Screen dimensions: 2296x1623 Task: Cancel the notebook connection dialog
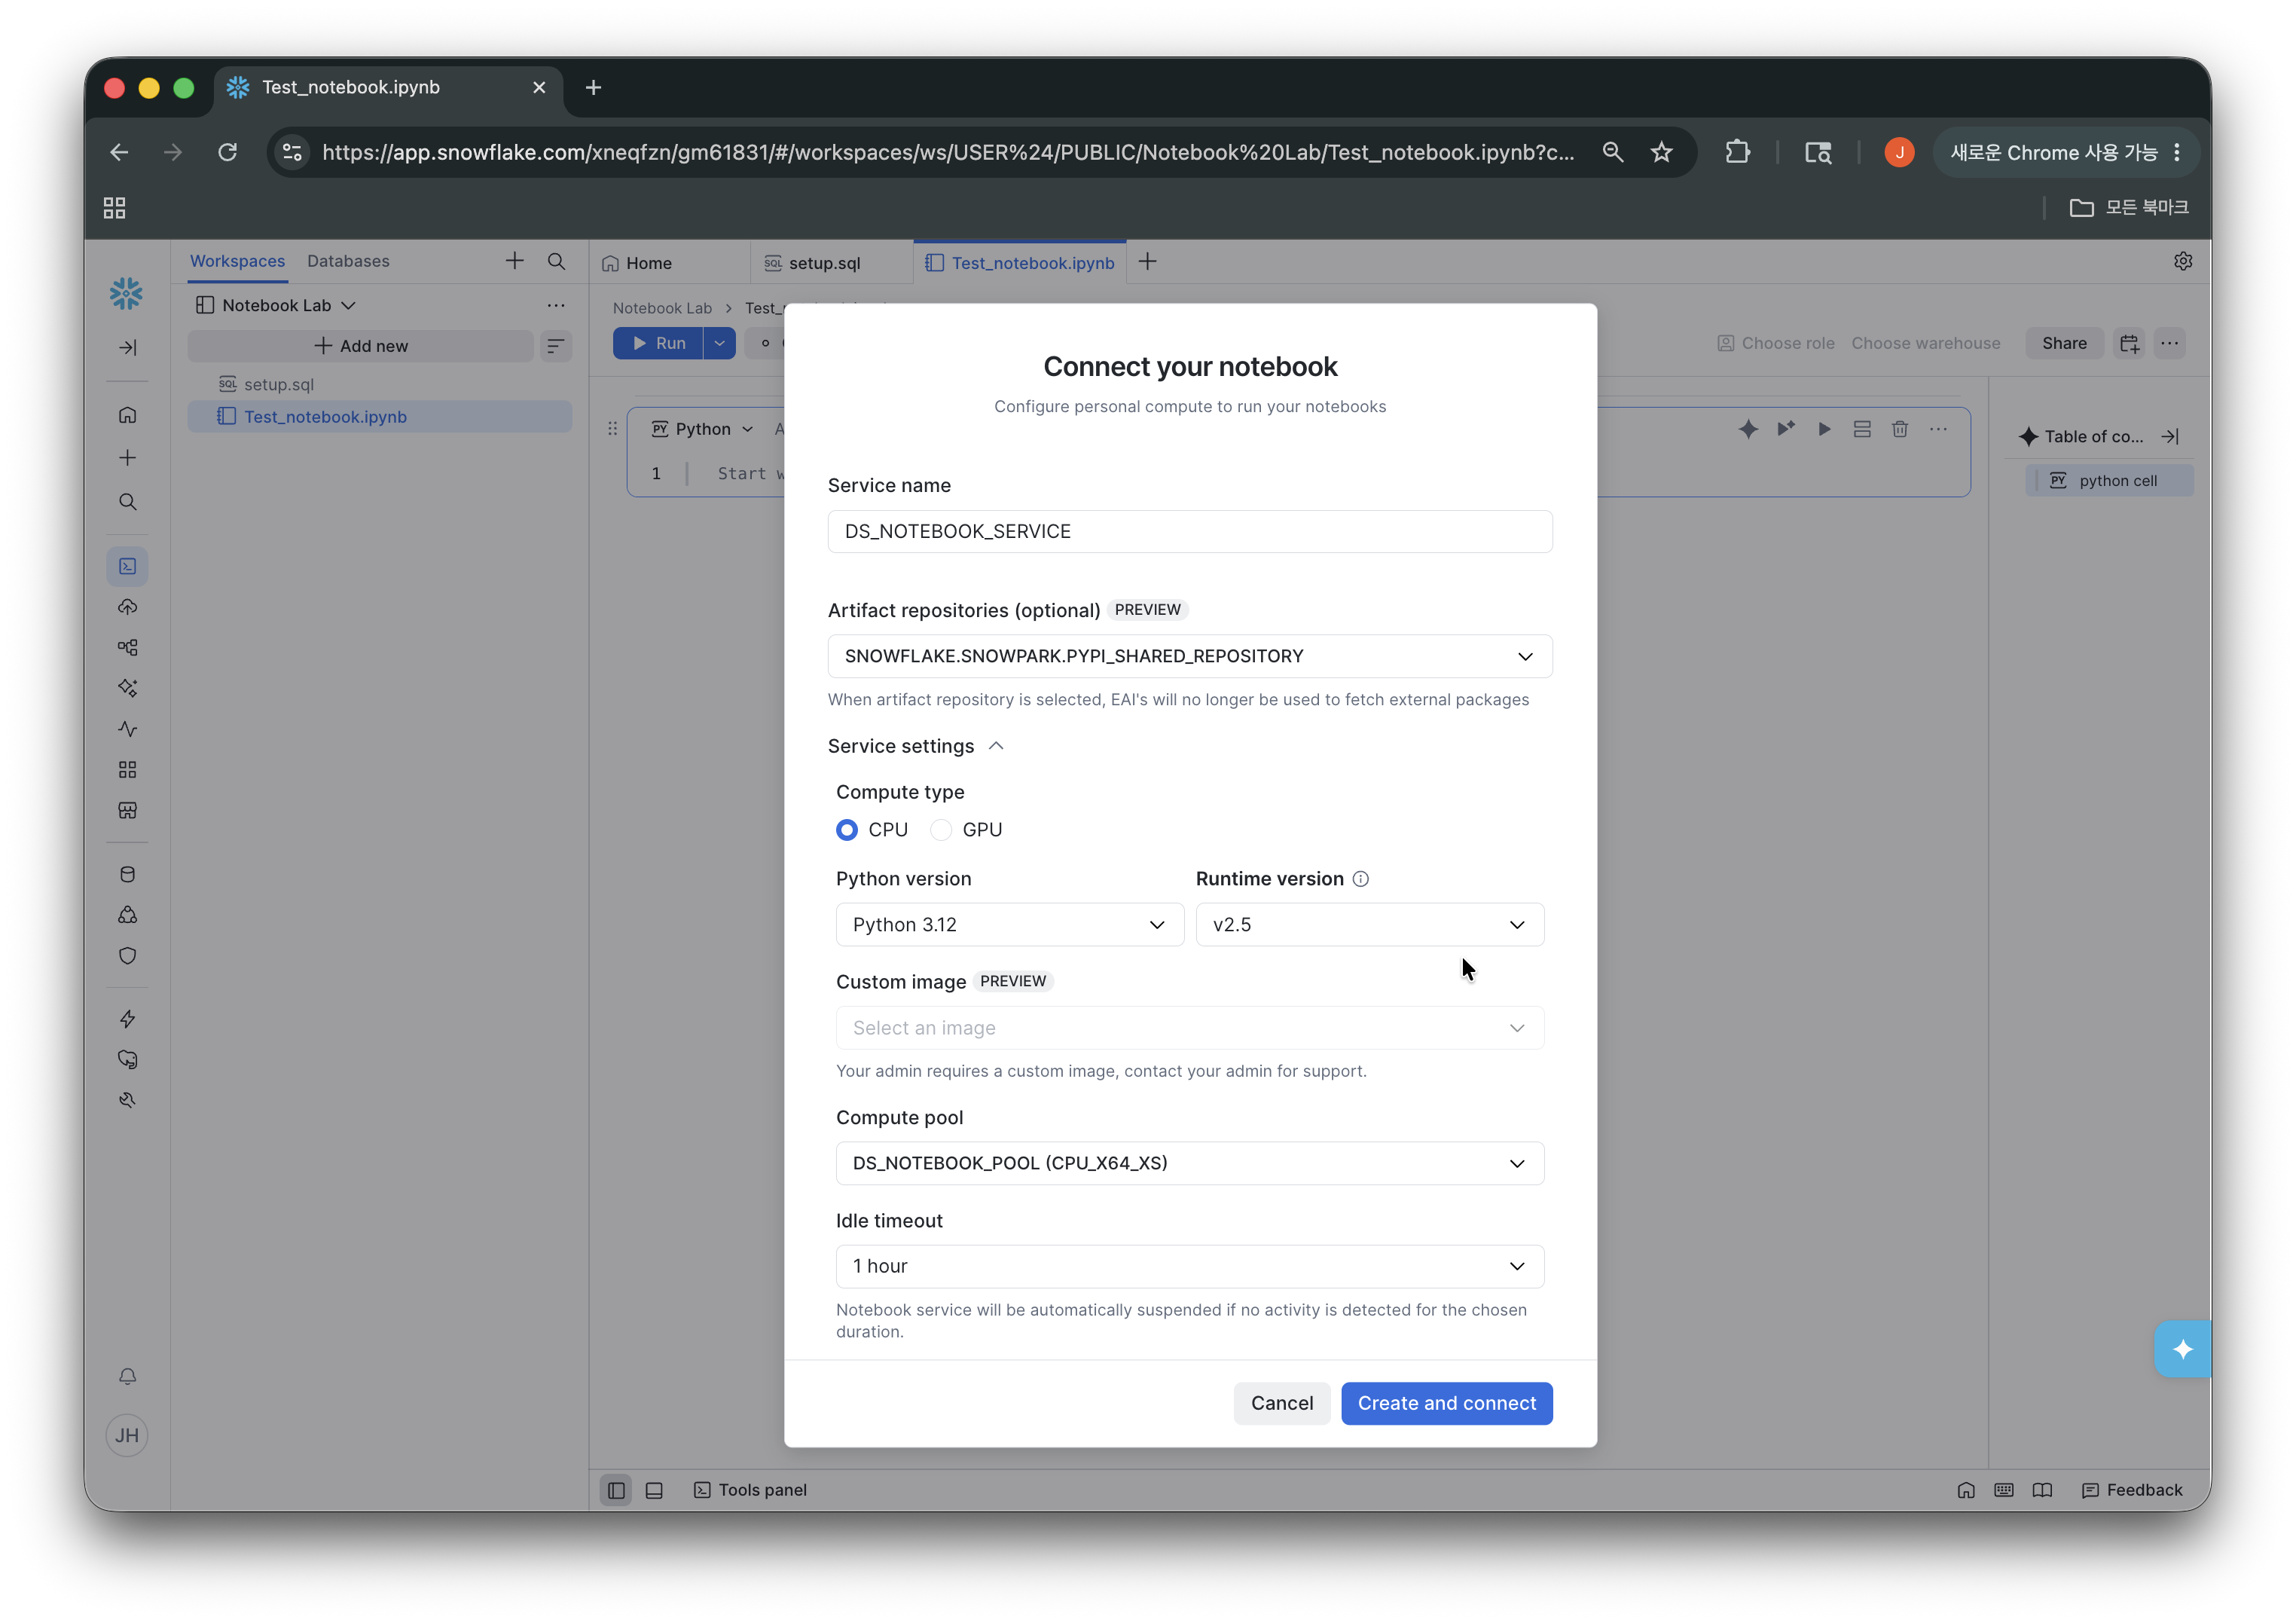point(1281,1403)
